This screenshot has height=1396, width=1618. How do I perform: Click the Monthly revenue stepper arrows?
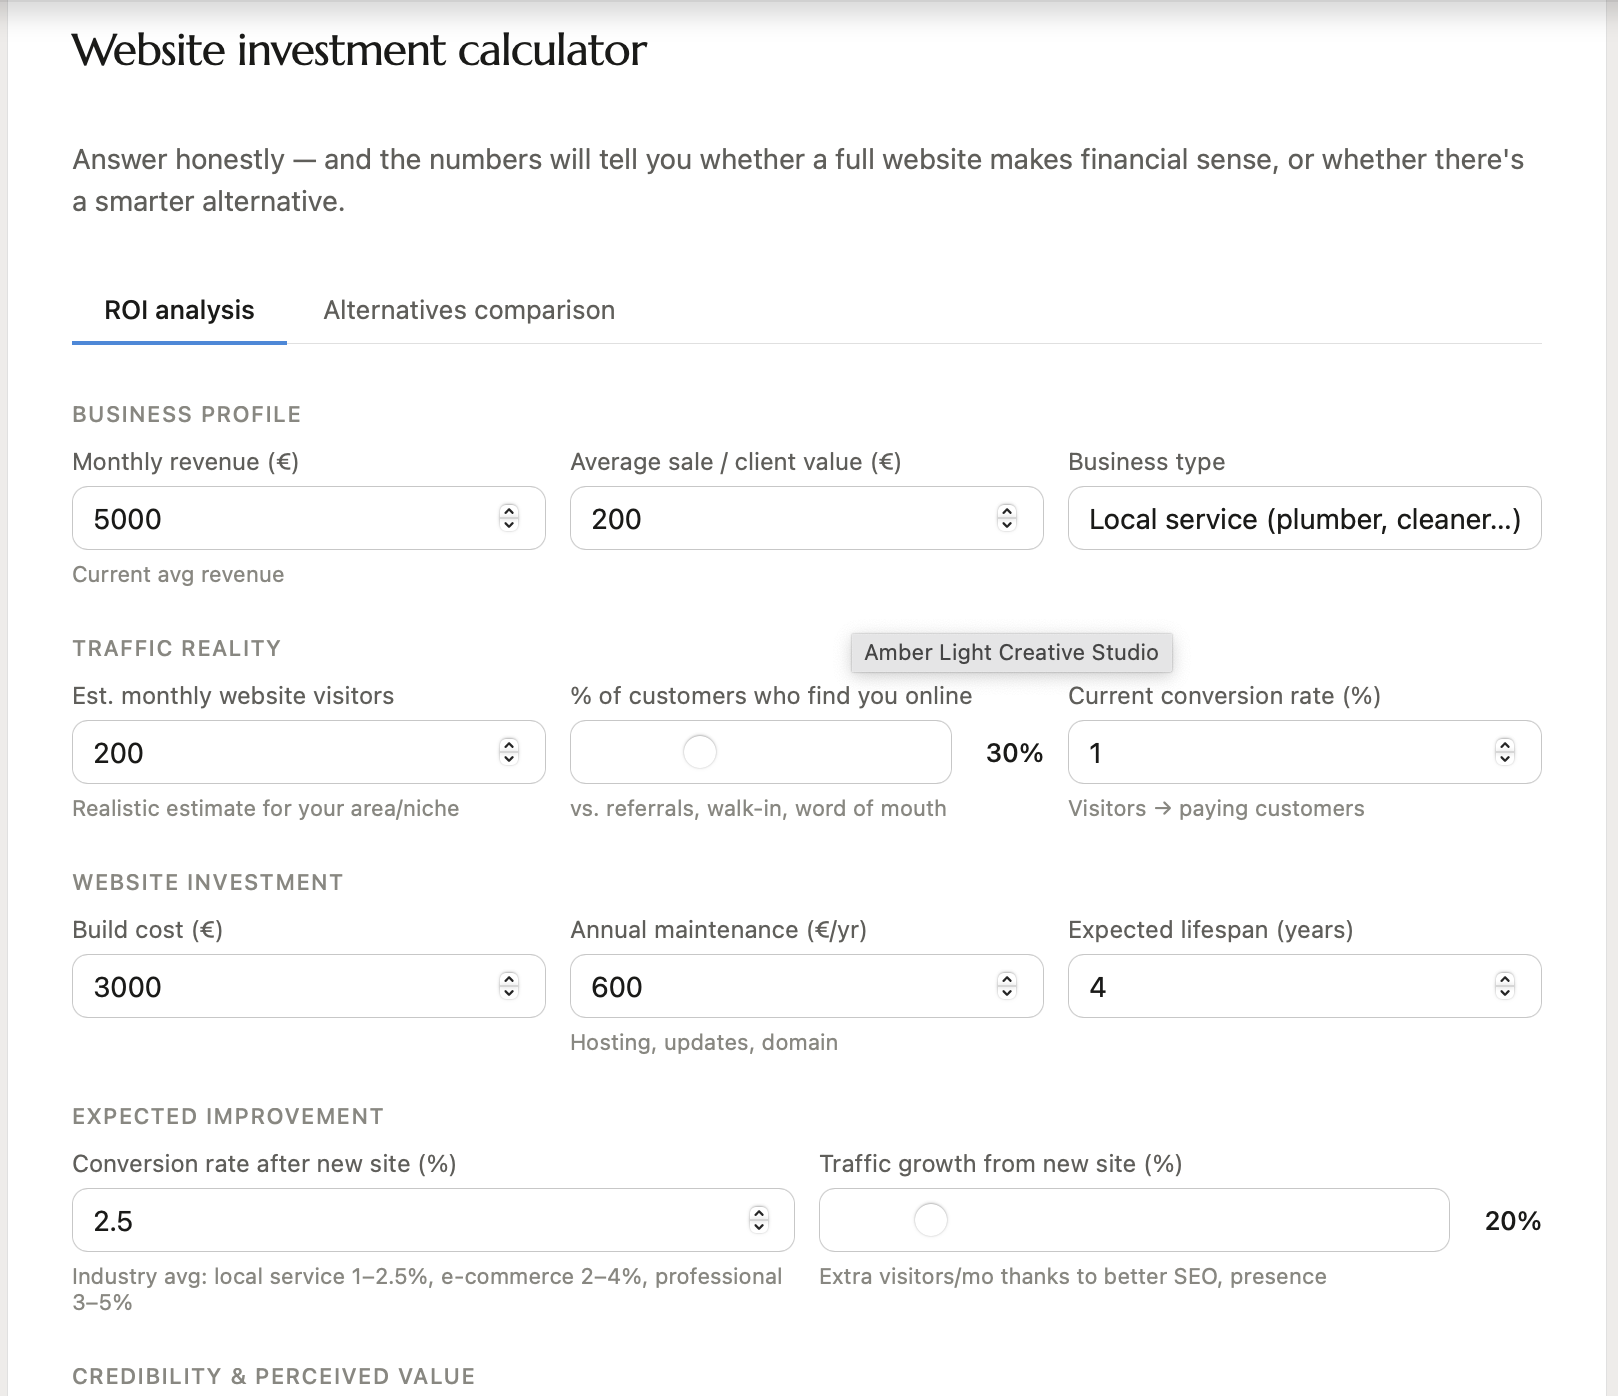tap(509, 518)
